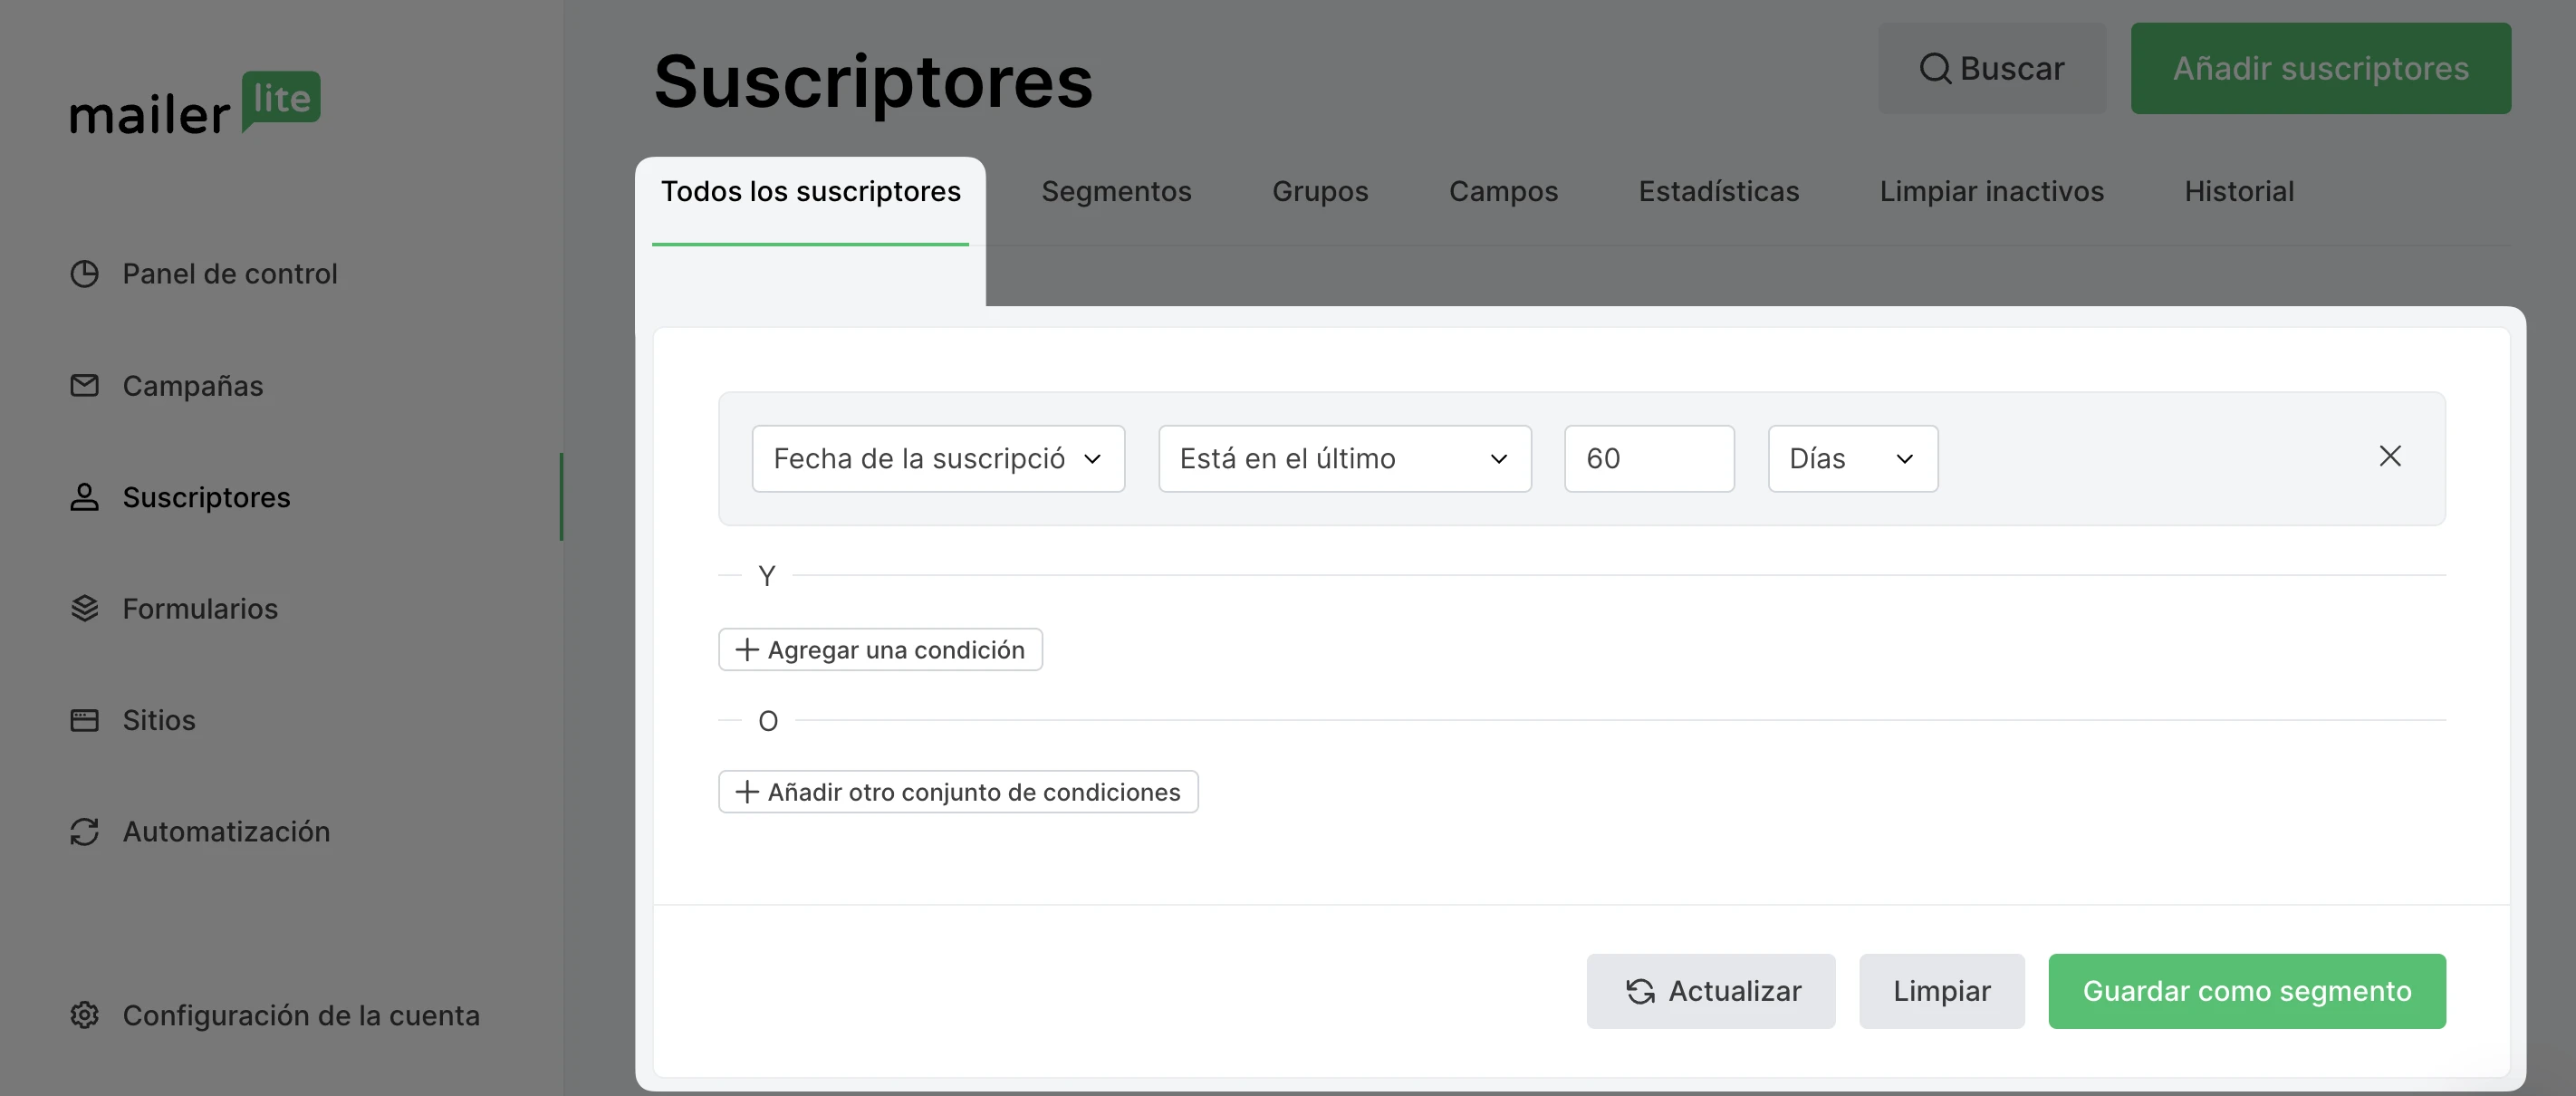Click Añadir otro conjunto de condiciones
Image resolution: width=2576 pixels, height=1096 pixels.
coord(957,792)
